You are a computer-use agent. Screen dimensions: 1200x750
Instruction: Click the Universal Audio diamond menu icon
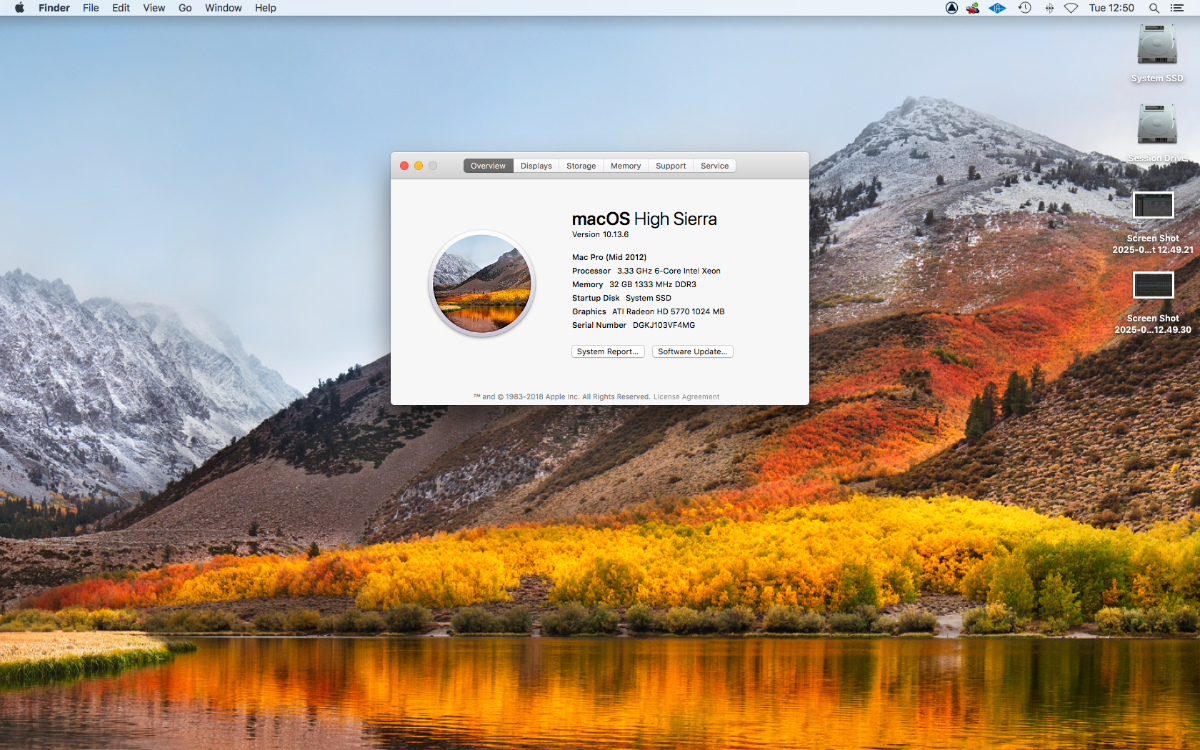coord(997,8)
